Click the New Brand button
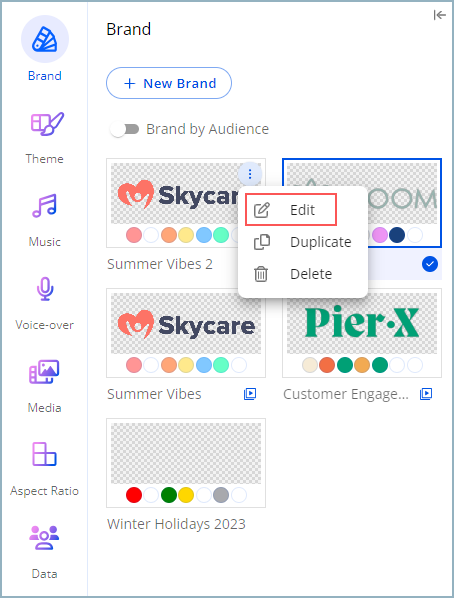Image resolution: width=454 pixels, height=598 pixels. (169, 83)
